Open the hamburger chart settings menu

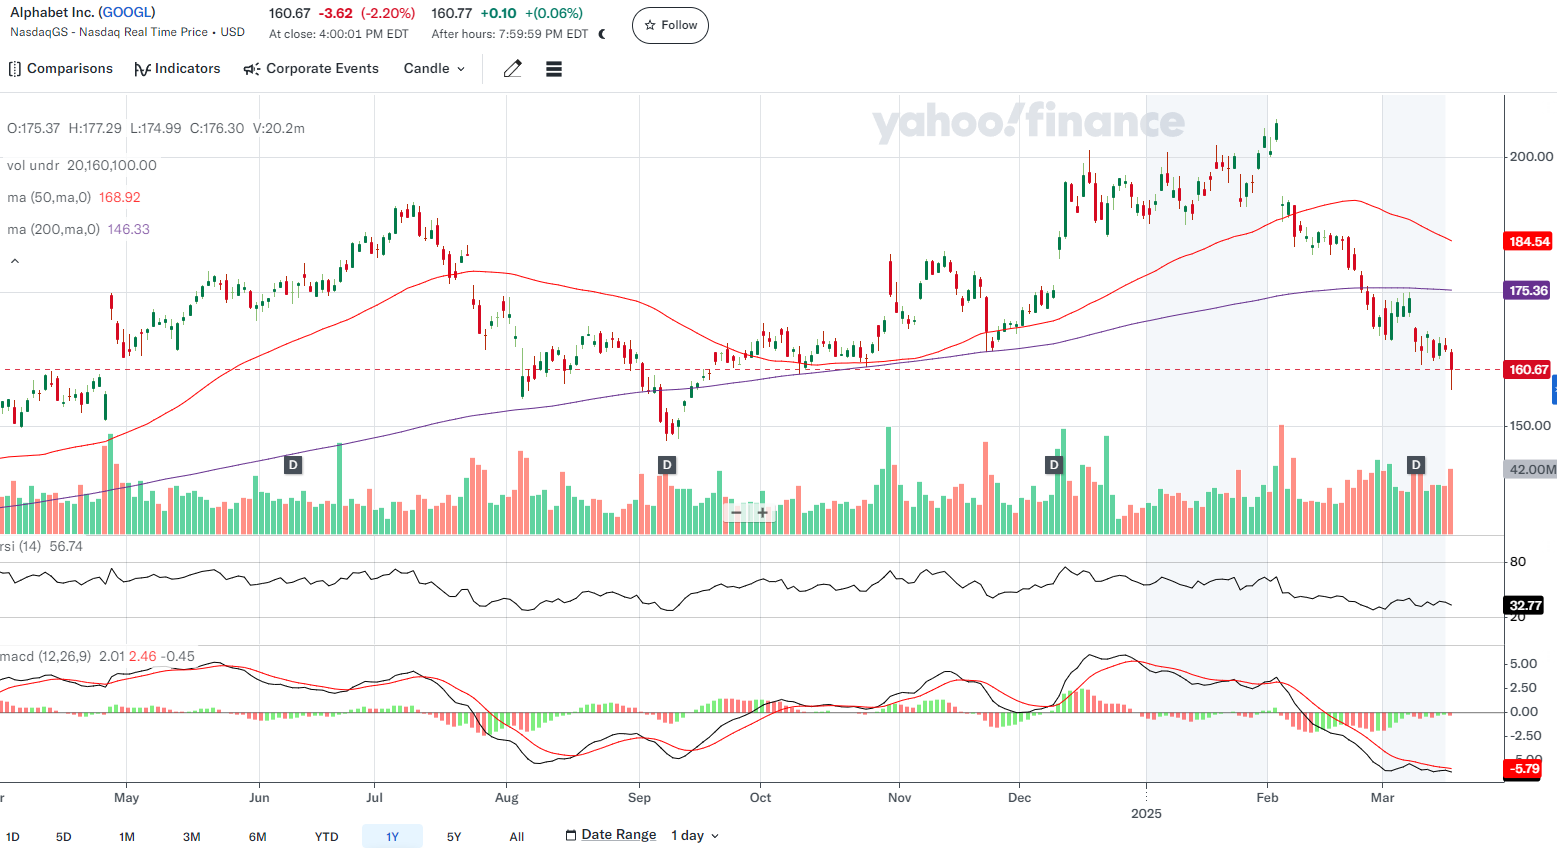(554, 69)
